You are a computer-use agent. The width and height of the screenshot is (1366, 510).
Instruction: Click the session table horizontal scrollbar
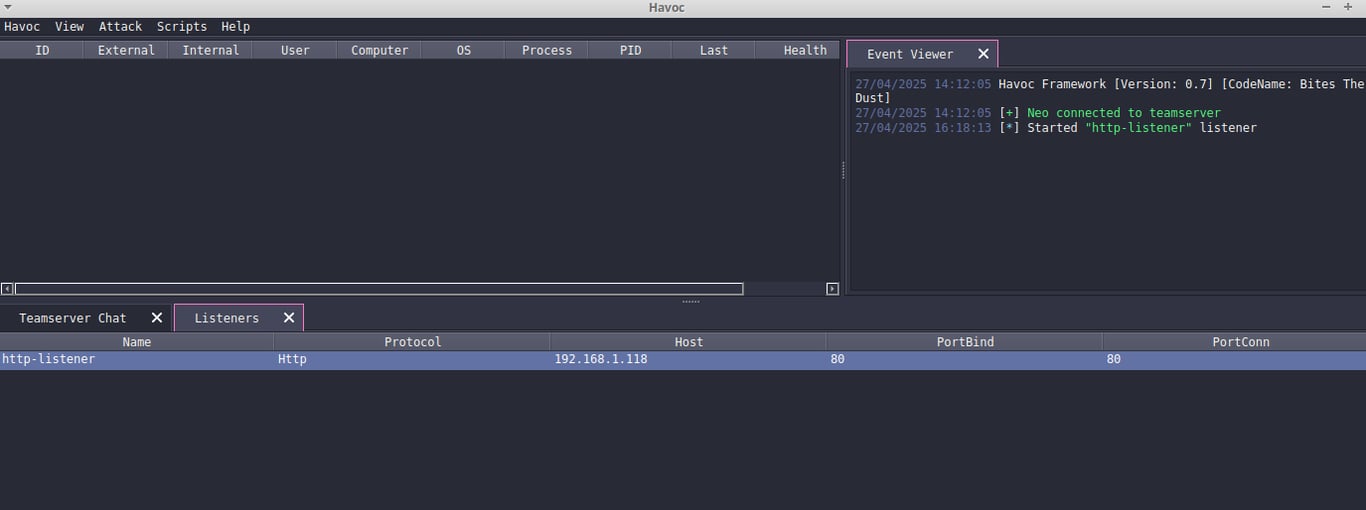click(x=379, y=289)
